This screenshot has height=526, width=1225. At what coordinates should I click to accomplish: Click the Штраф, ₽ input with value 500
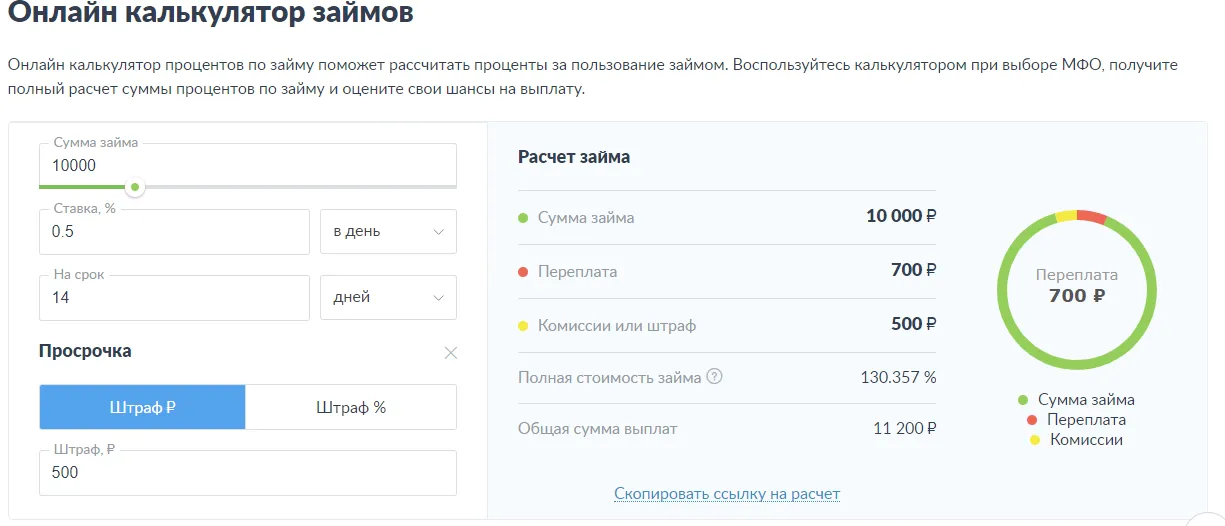[x=248, y=473]
